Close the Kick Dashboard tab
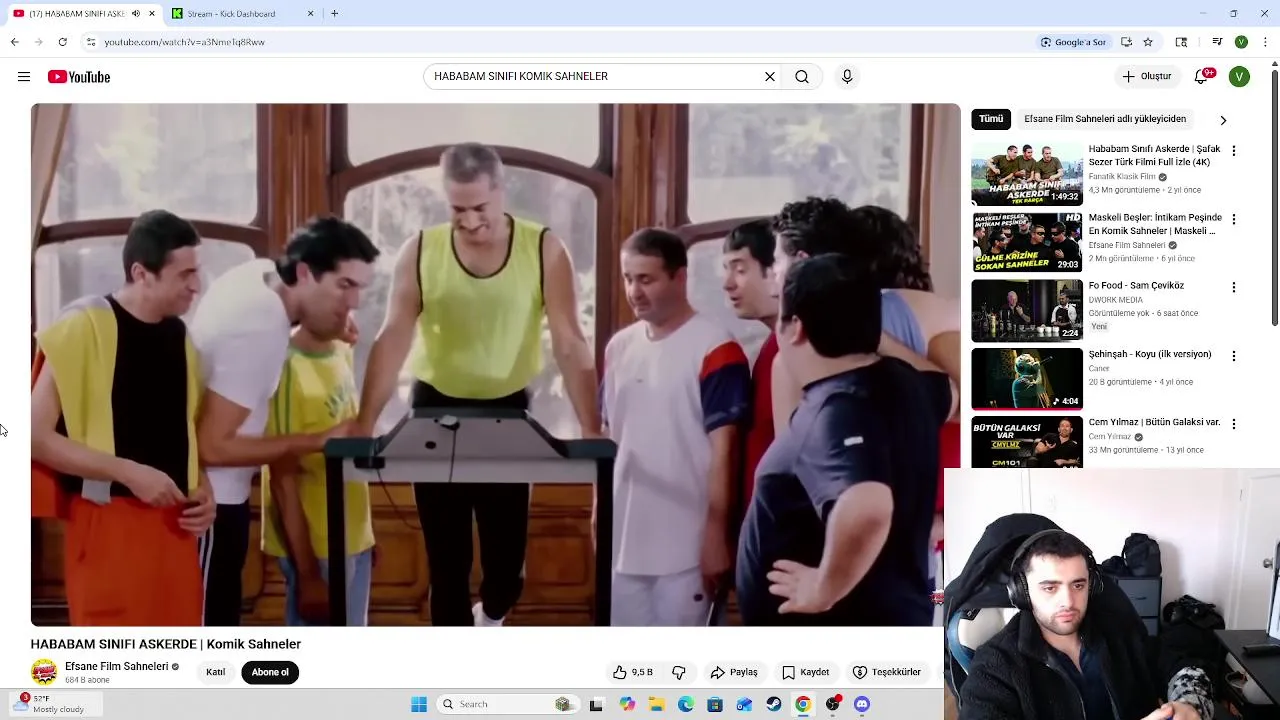This screenshot has width=1280, height=720. coord(310,14)
